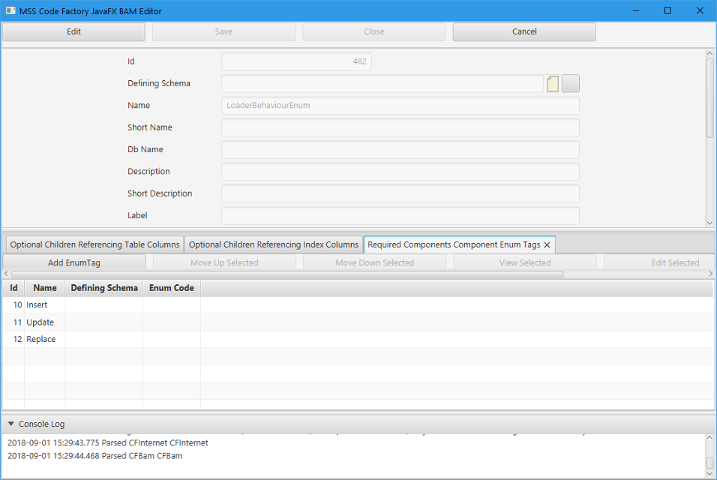The image size is (717, 480).
Task: Switch to Optional Children Referencing Table Columns tab
Action: pyautogui.click(x=94, y=245)
